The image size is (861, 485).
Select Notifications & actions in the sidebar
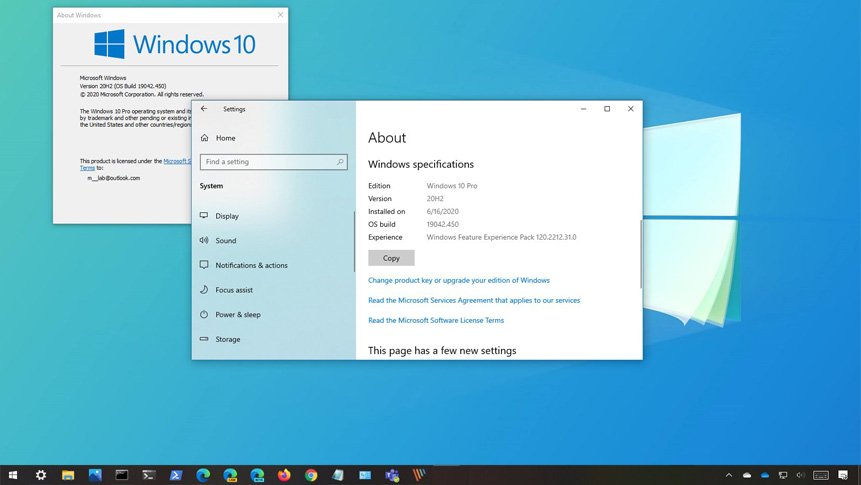(251, 265)
